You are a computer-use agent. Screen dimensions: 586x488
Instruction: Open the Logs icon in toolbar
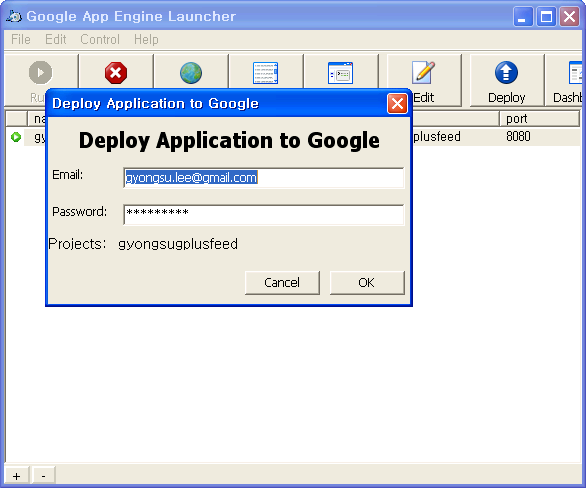(x=265, y=73)
